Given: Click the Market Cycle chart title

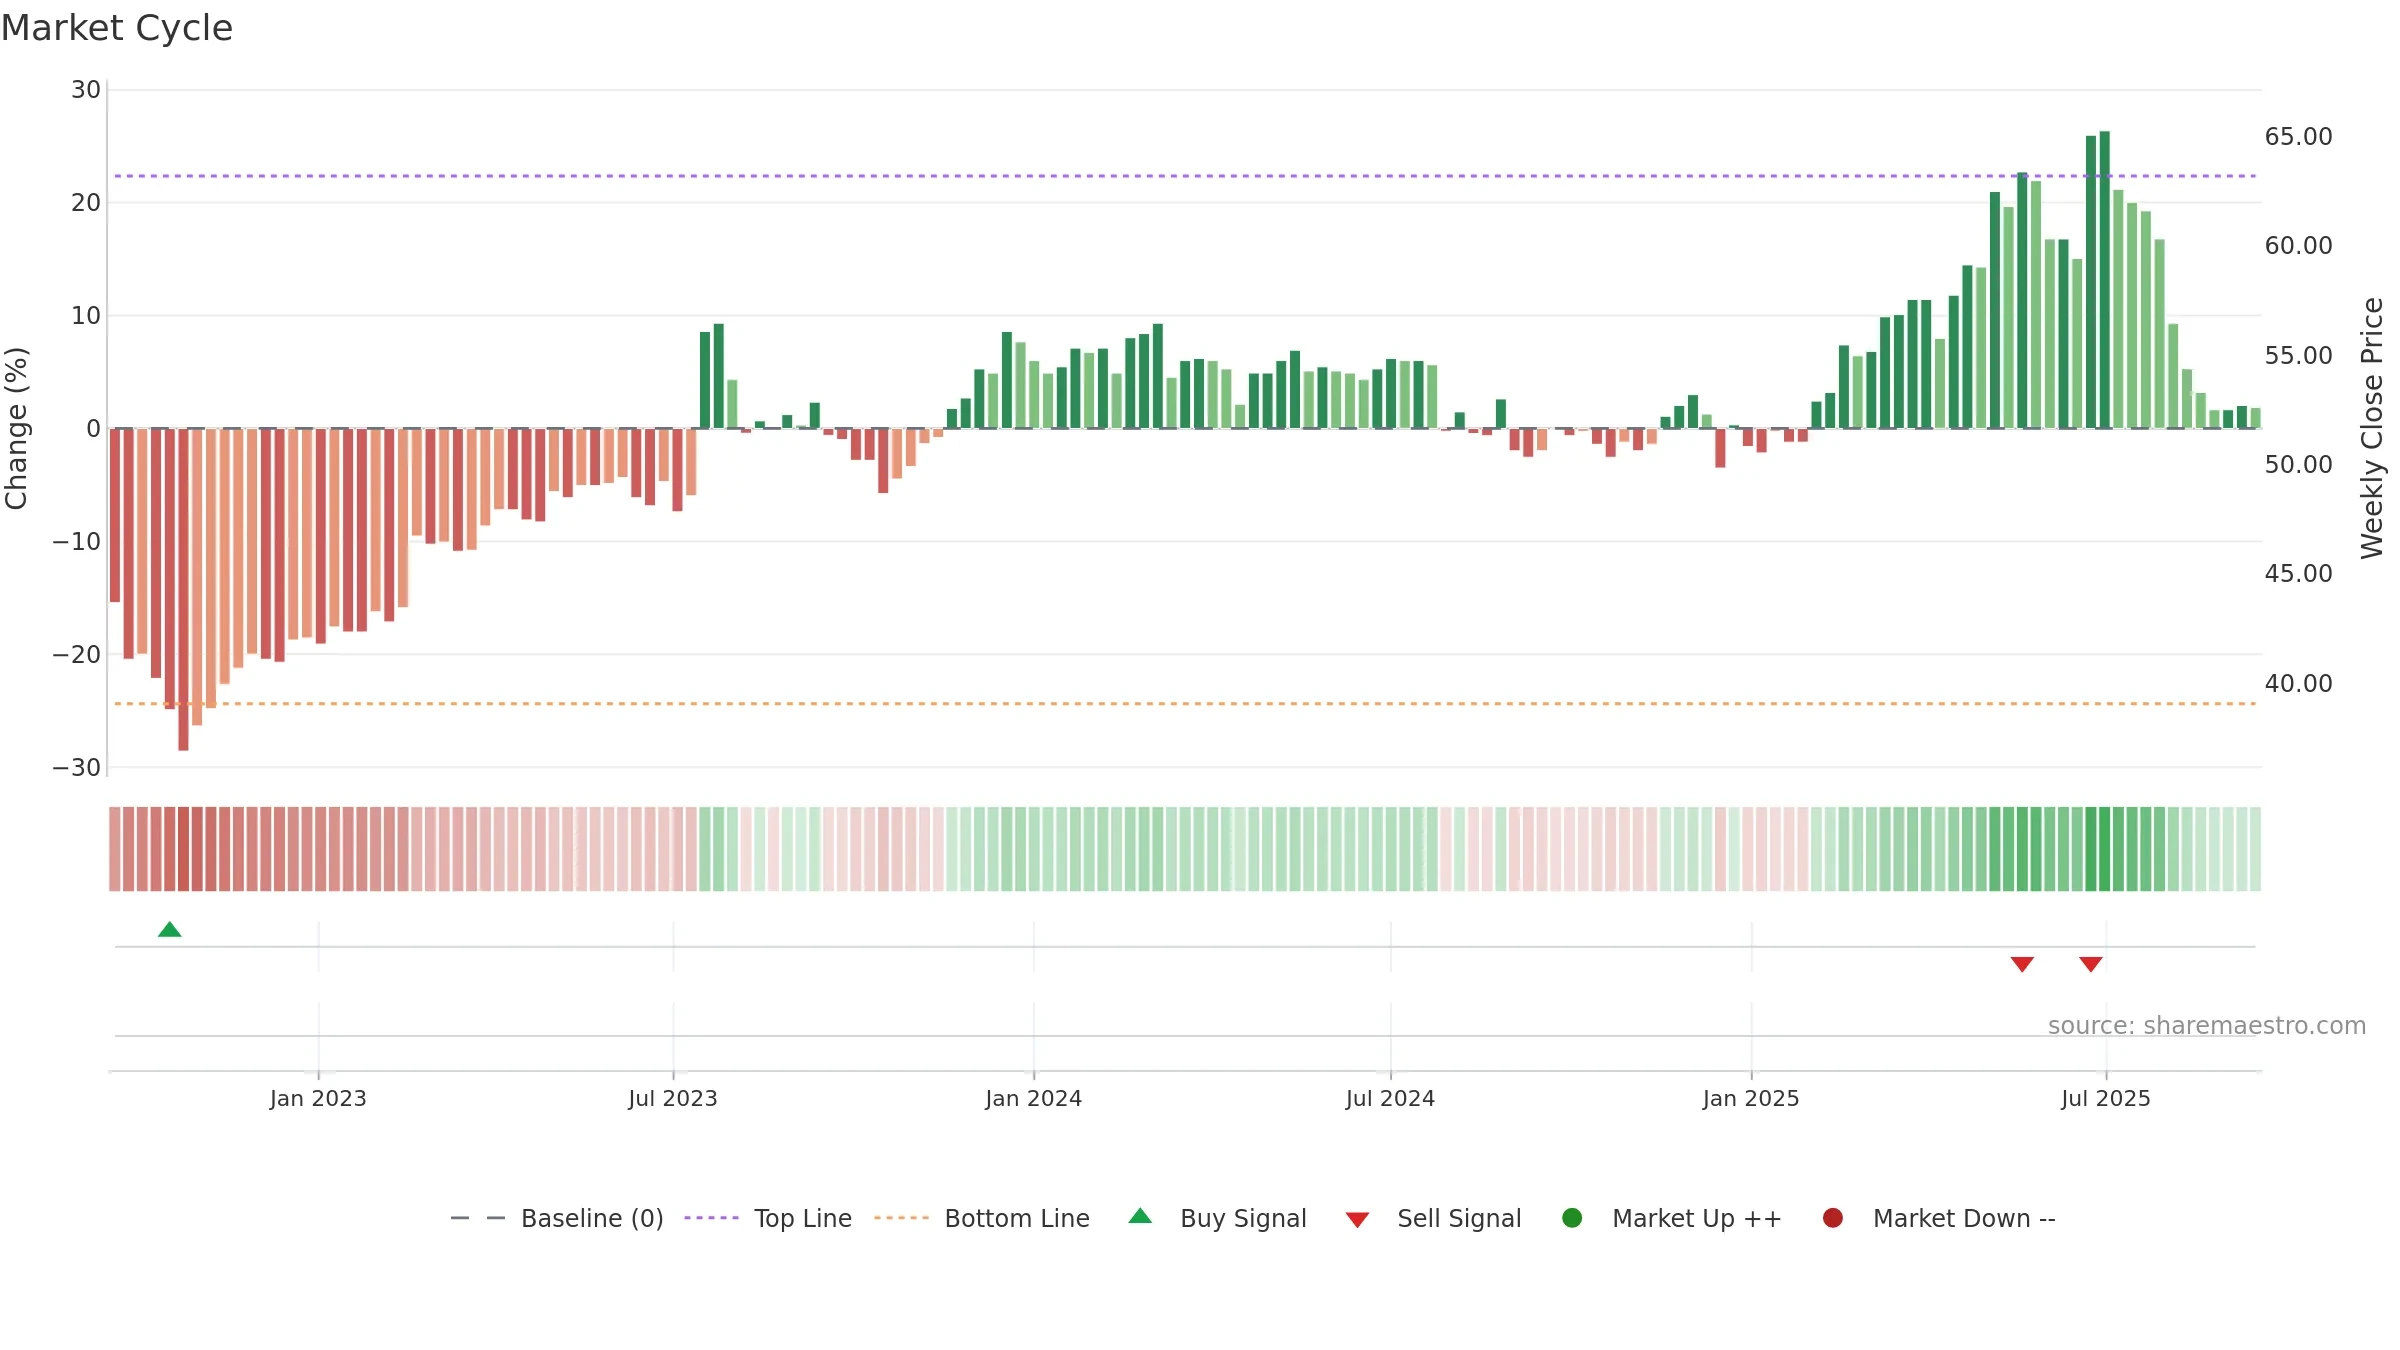Looking at the screenshot, I should (x=117, y=28).
